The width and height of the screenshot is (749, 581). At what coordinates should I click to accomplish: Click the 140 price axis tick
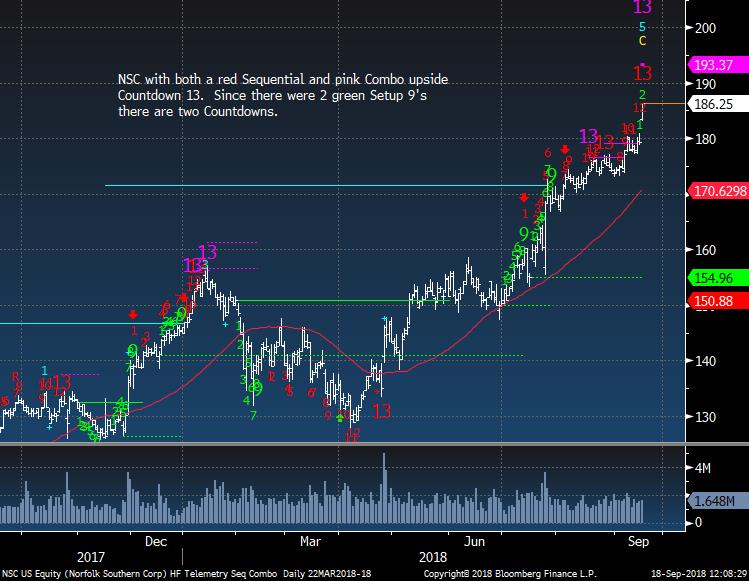point(706,361)
